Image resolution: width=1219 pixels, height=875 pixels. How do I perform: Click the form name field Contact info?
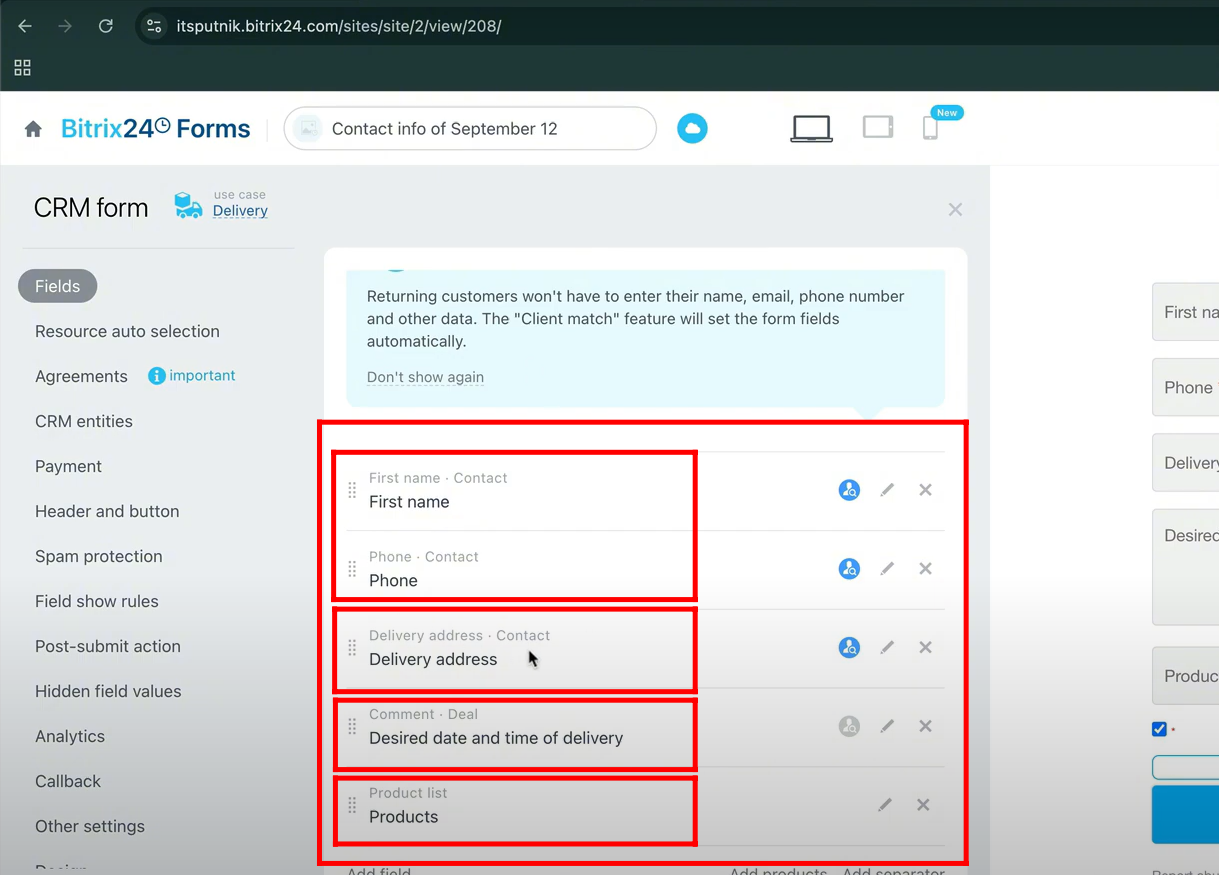470,129
